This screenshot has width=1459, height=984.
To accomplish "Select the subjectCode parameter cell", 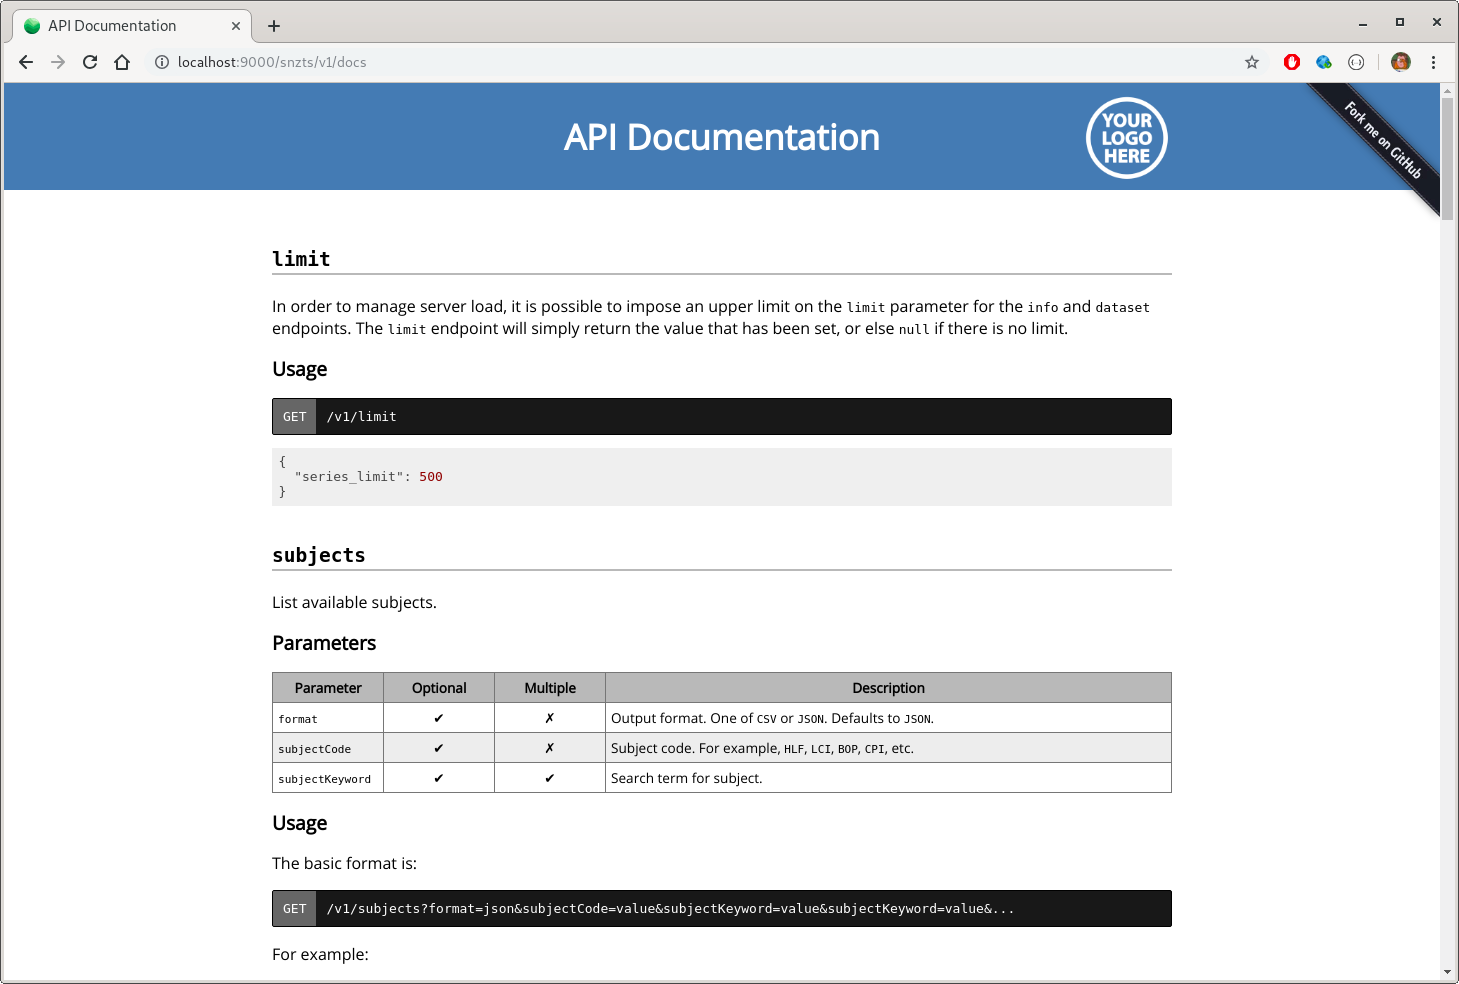I will coord(328,748).
